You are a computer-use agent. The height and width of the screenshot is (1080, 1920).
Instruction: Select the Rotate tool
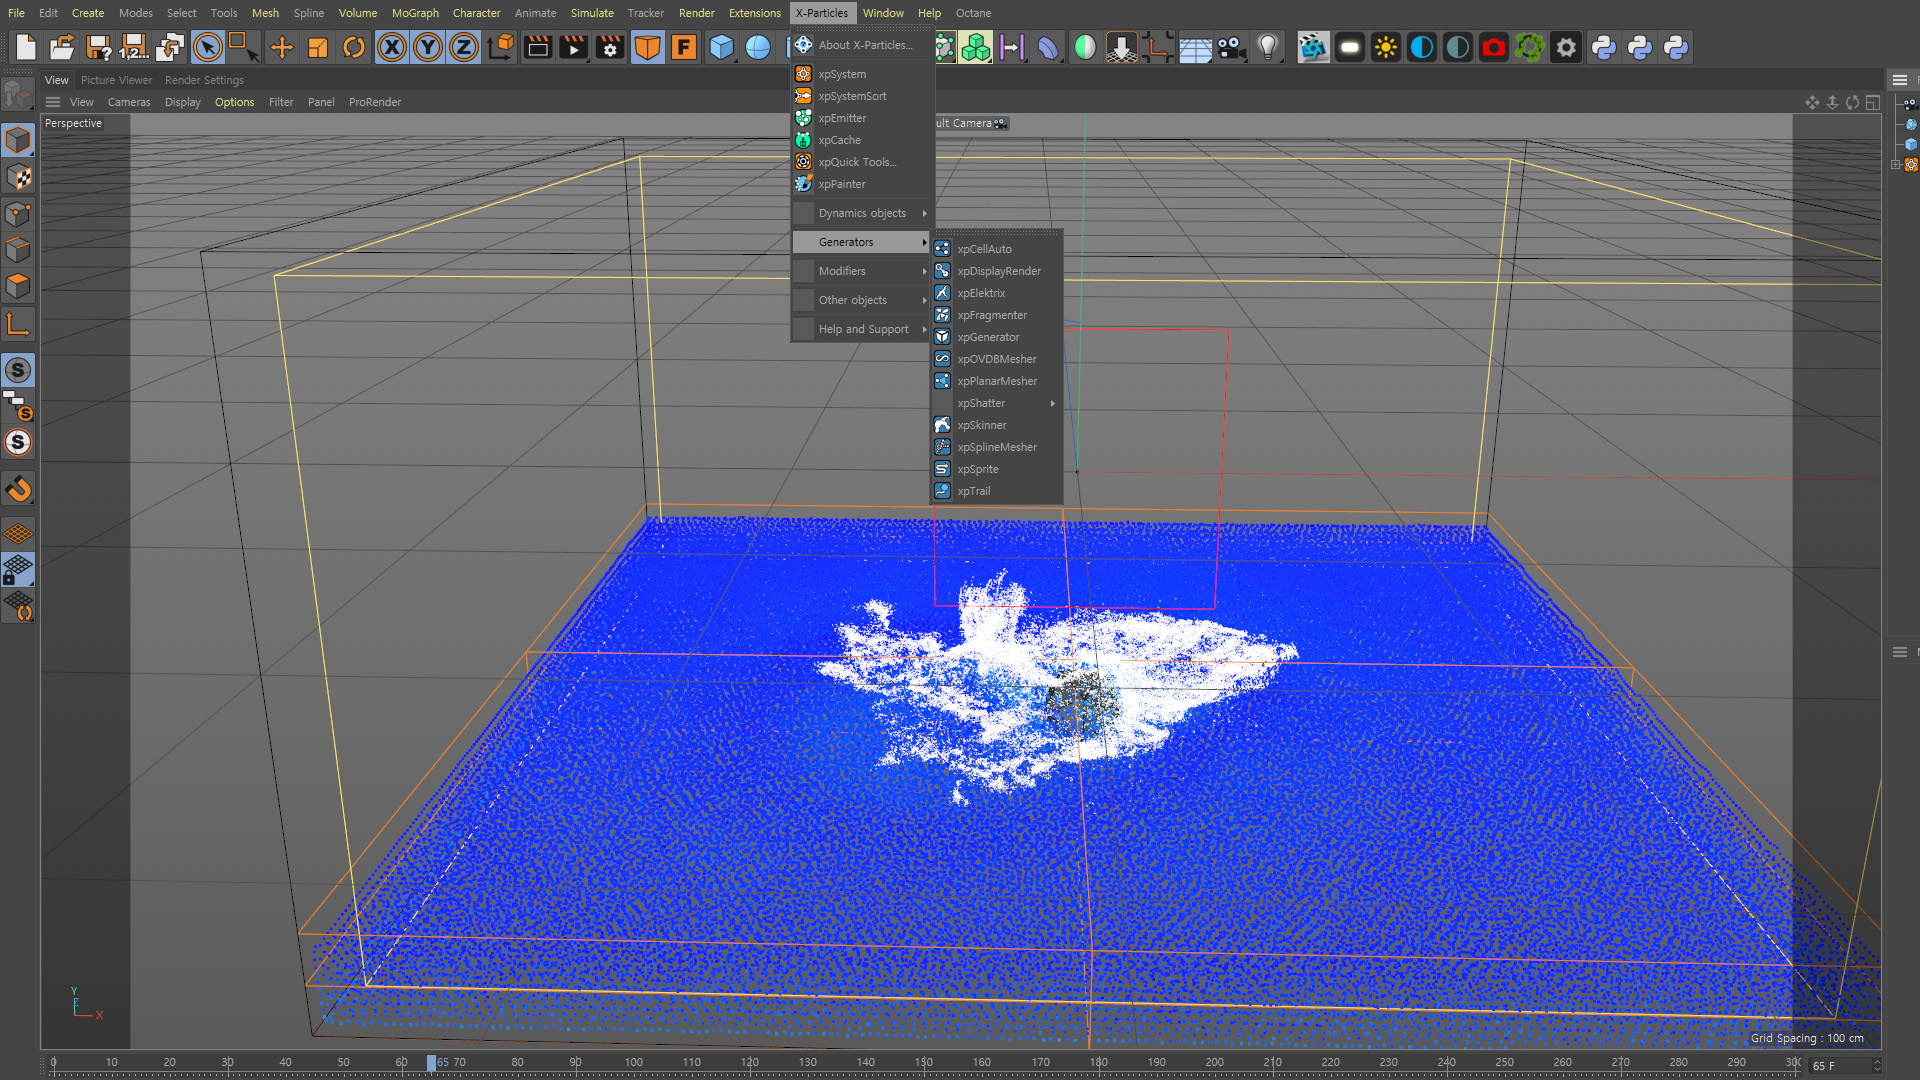click(354, 47)
